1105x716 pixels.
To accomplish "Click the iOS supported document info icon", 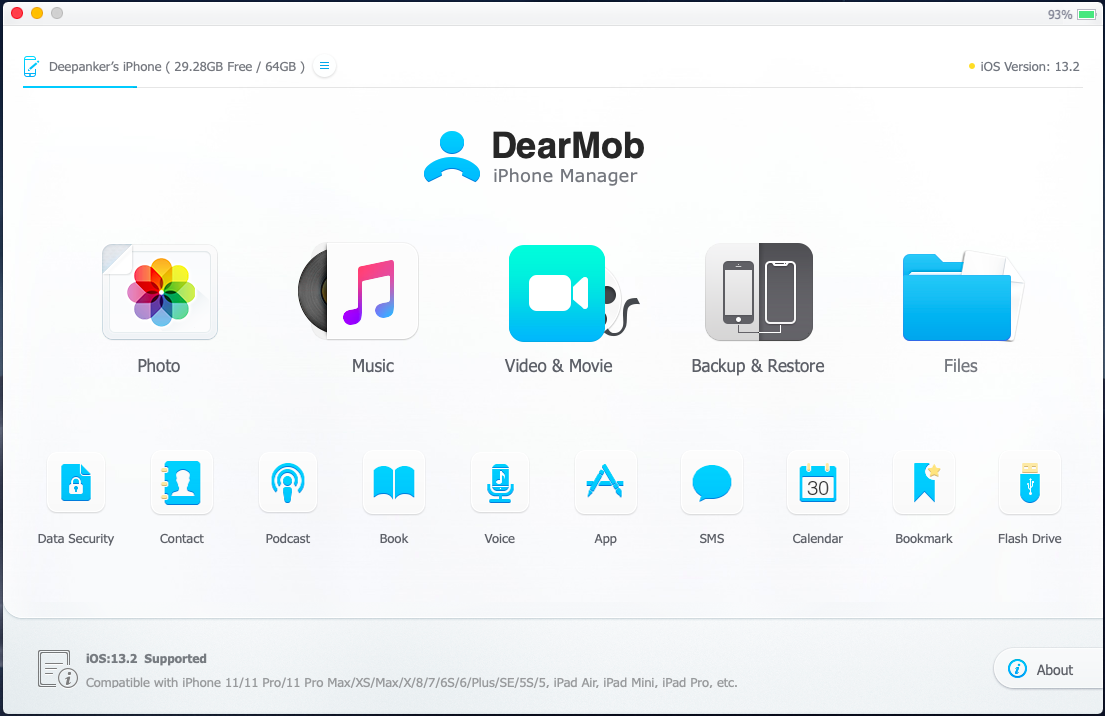I will tap(57, 669).
